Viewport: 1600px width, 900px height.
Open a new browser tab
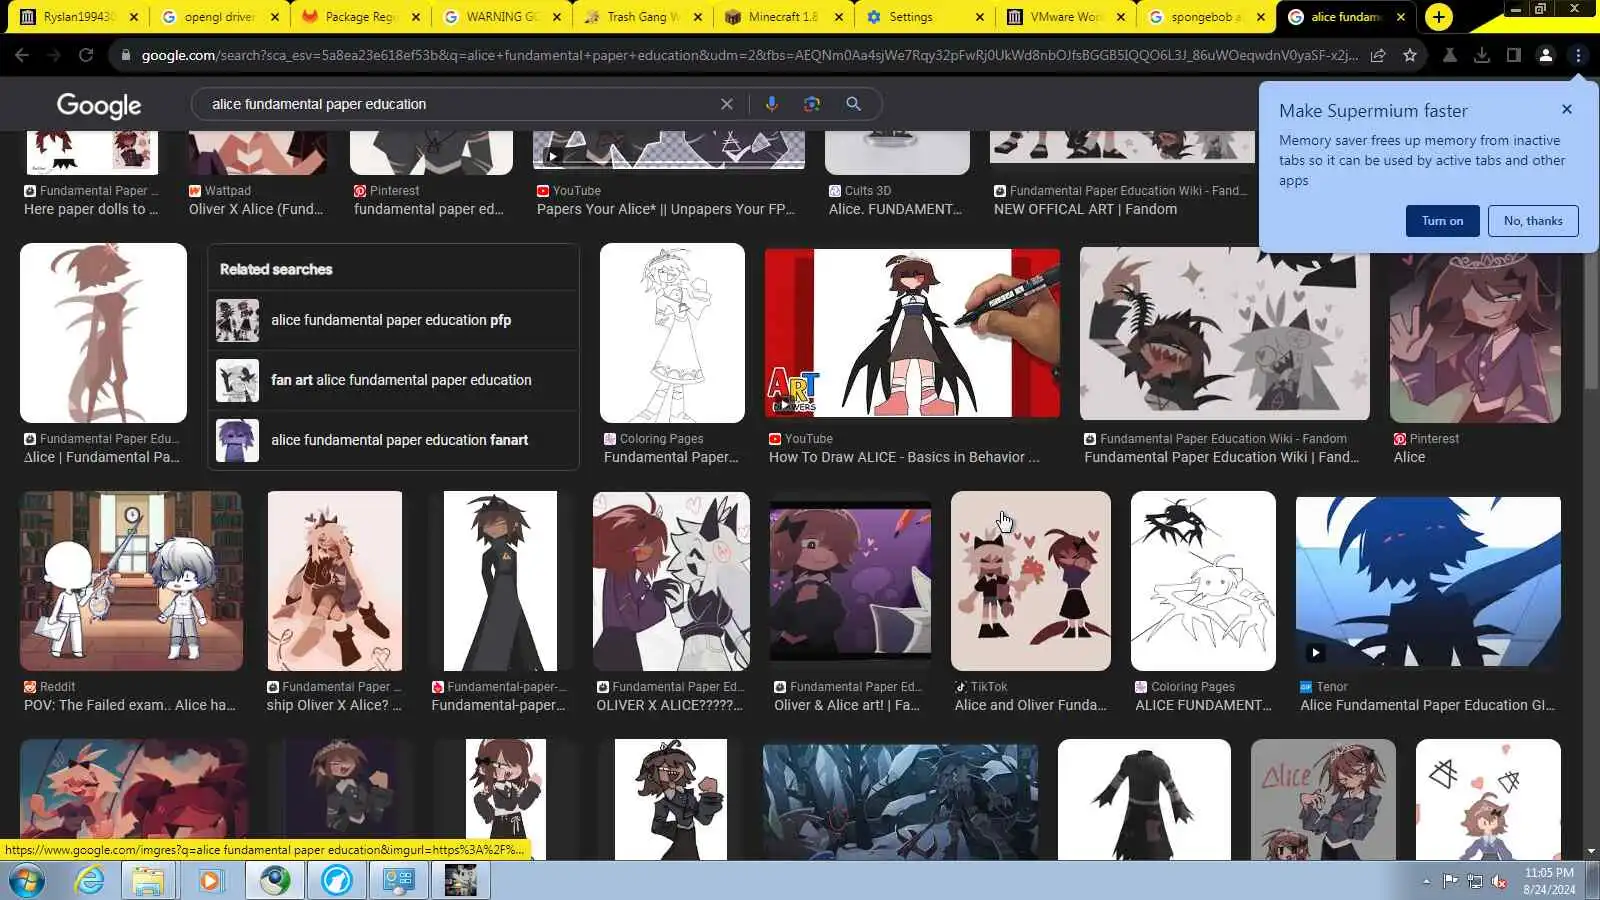tap(1438, 17)
